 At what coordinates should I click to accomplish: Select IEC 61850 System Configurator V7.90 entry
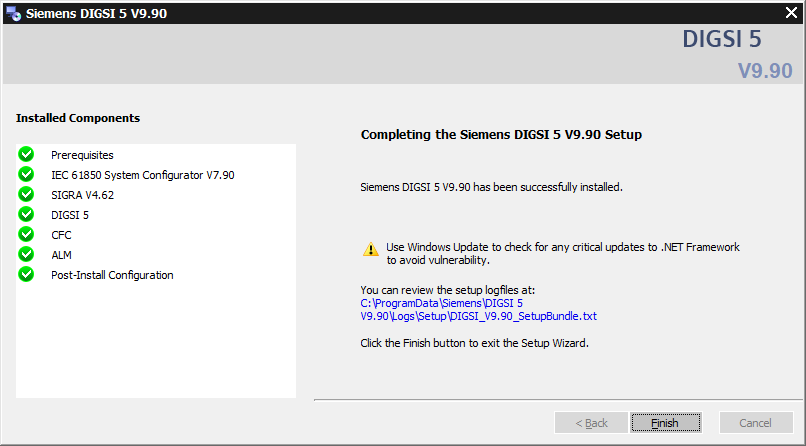[142, 175]
